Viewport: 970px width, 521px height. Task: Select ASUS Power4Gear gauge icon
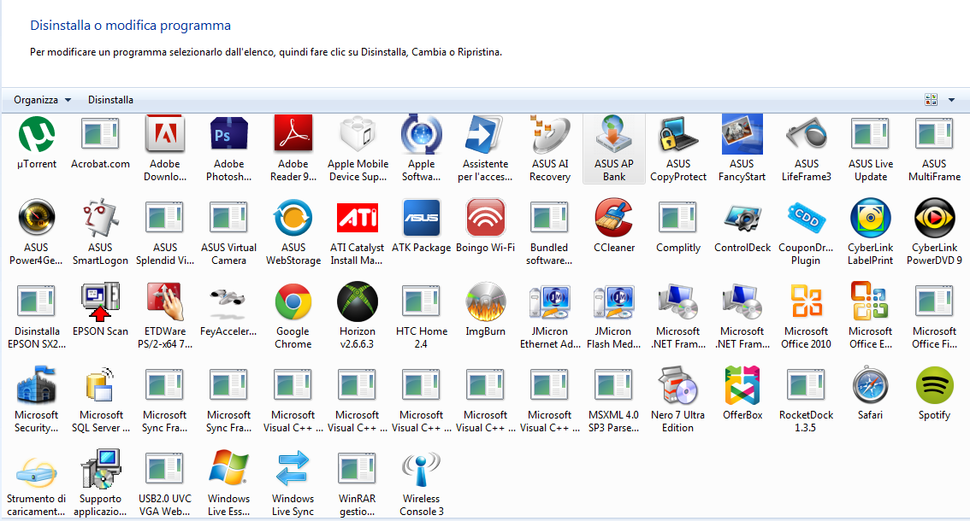[36, 218]
